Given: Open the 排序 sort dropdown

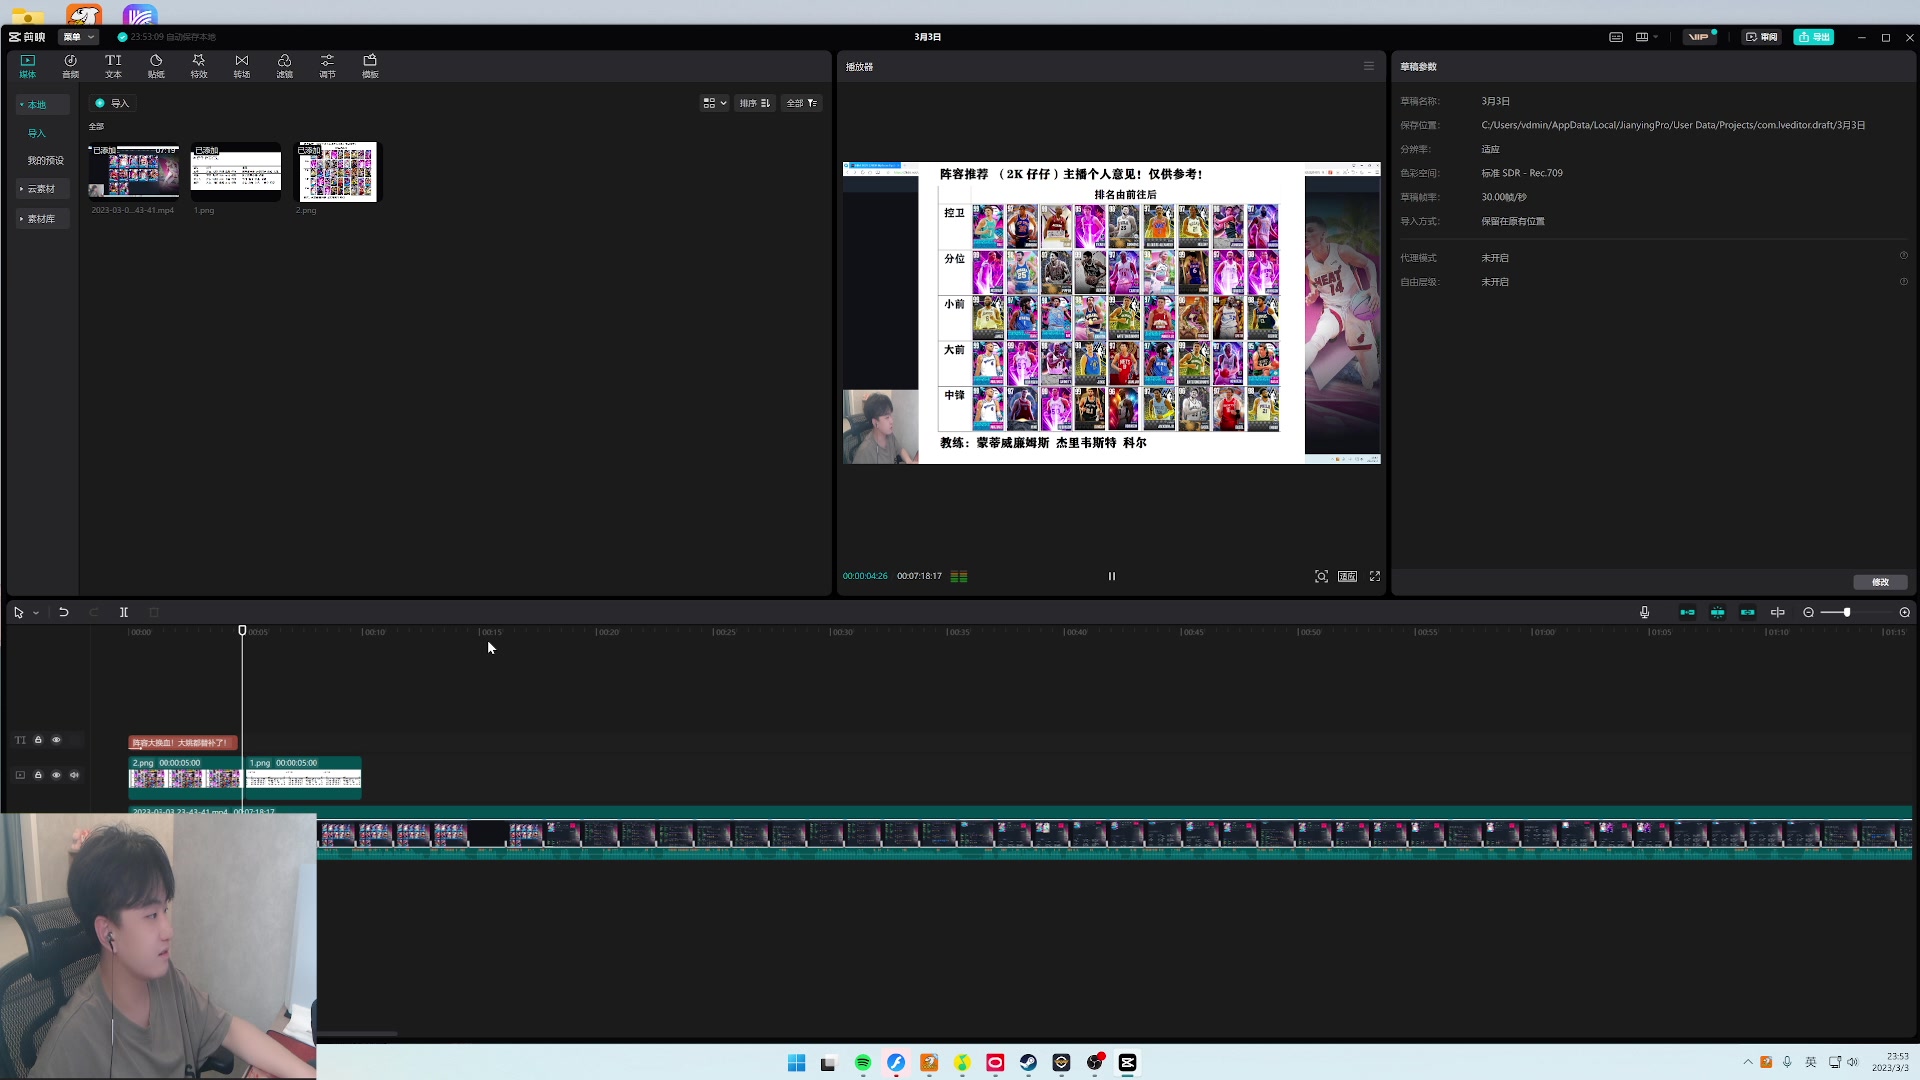Looking at the screenshot, I should click(x=755, y=103).
